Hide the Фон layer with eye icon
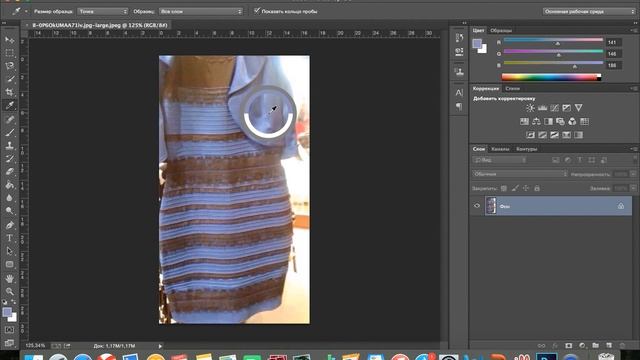This screenshot has height=360, width=640. point(477,206)
